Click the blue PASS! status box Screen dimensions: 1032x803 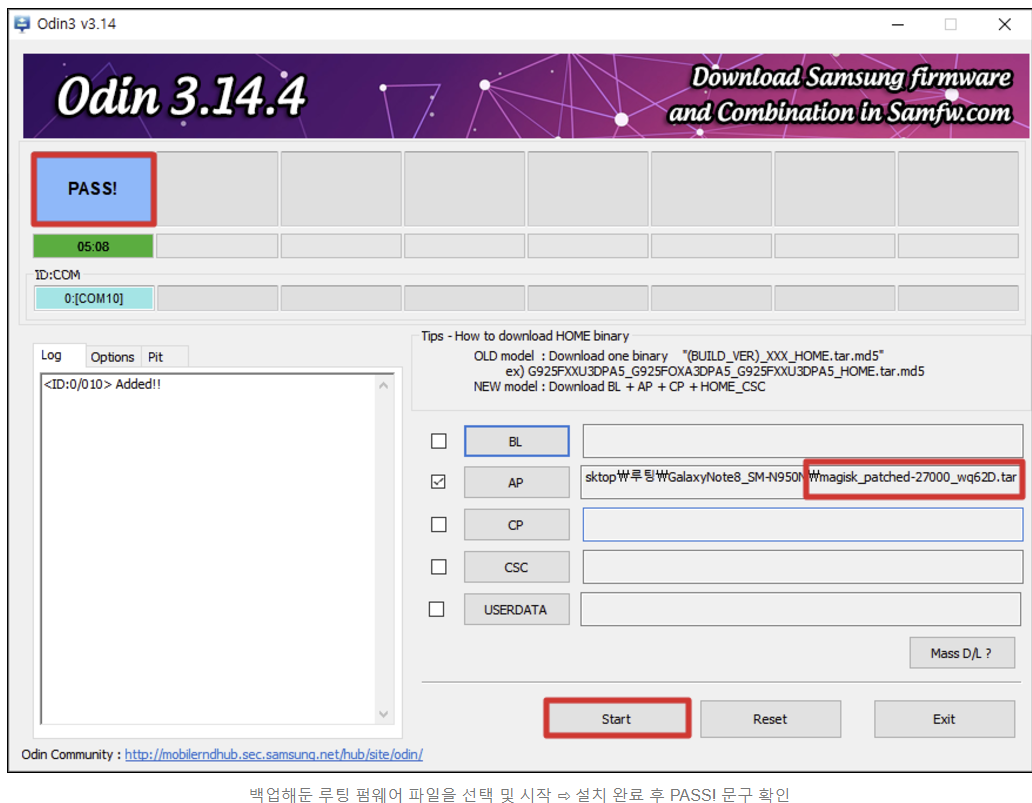click(x=93, y=189)
